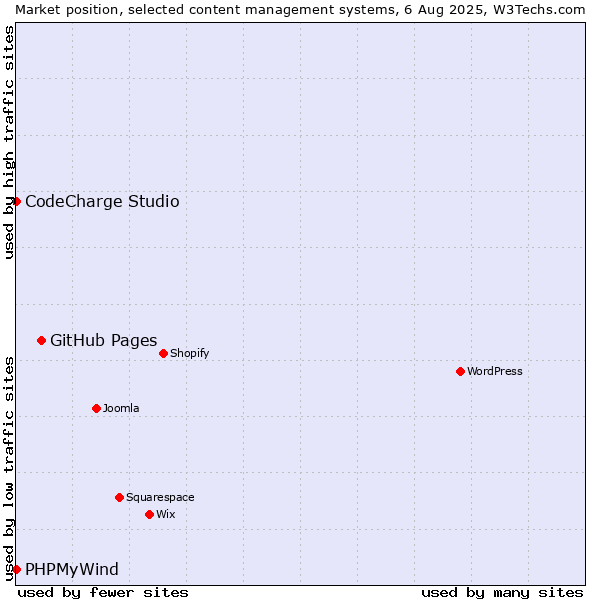Click the 'GitHub Pages' label text
Screen dimensions: 600x600
coord(104,341)
